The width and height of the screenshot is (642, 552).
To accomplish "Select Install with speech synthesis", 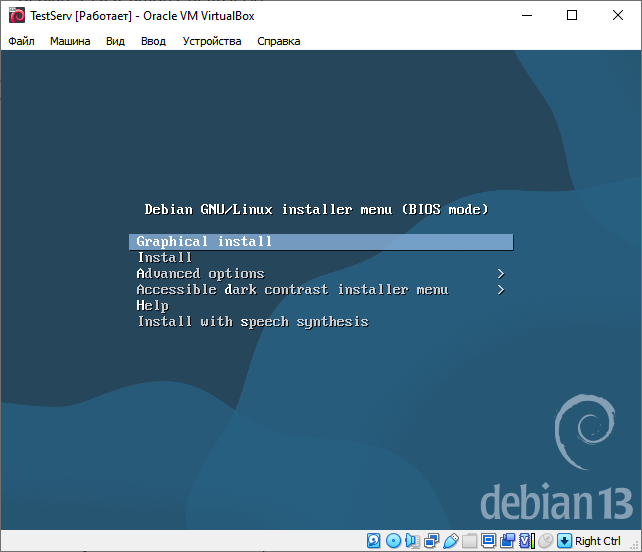I will [321, 321].
